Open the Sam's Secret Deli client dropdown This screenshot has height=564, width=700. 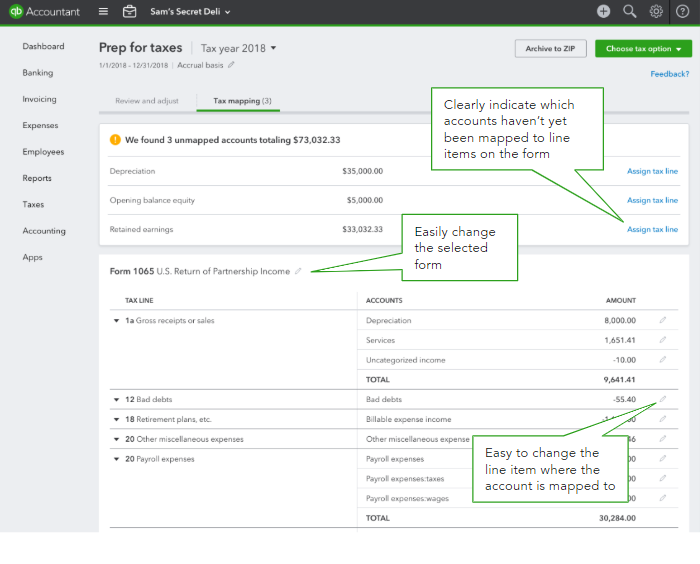[190, 12]
